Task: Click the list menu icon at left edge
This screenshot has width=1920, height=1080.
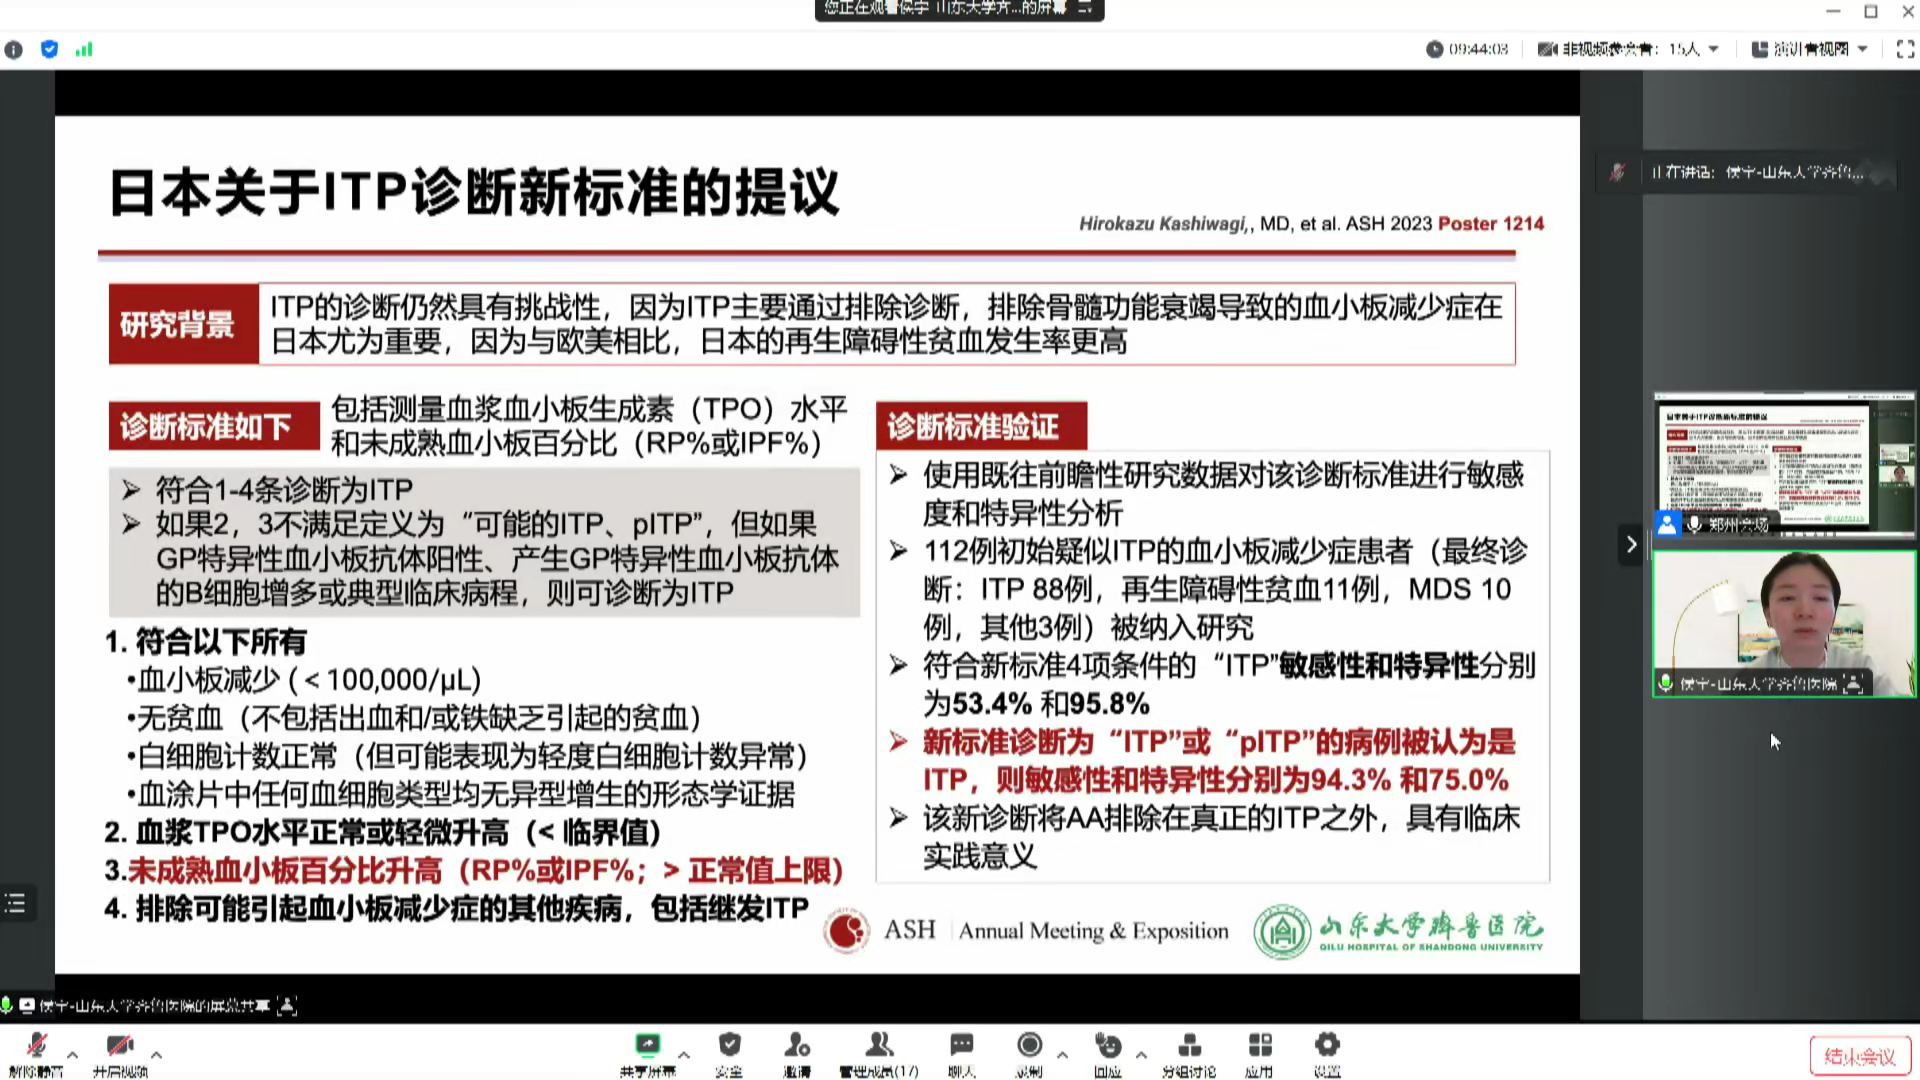Action: 15,904
